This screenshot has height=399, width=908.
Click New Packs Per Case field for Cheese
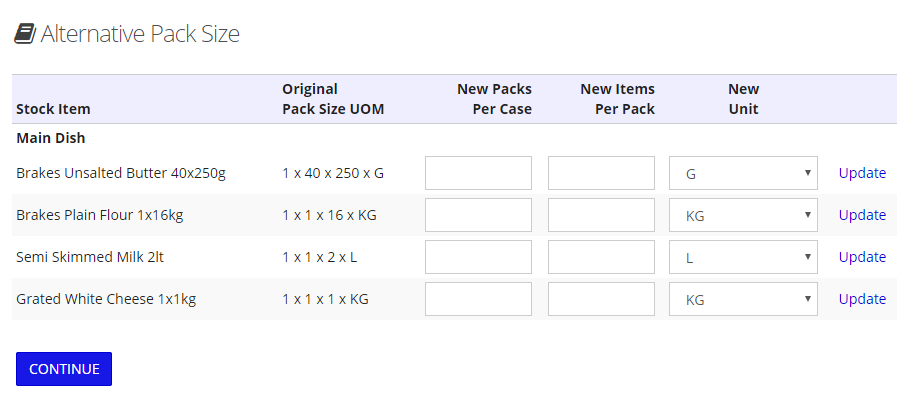(x=478, y=299)
